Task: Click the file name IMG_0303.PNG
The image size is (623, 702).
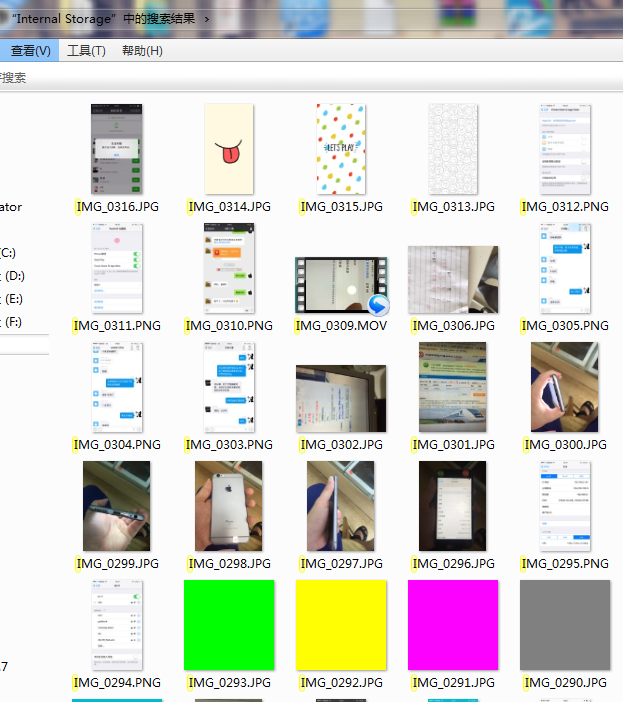Action: 229,445
